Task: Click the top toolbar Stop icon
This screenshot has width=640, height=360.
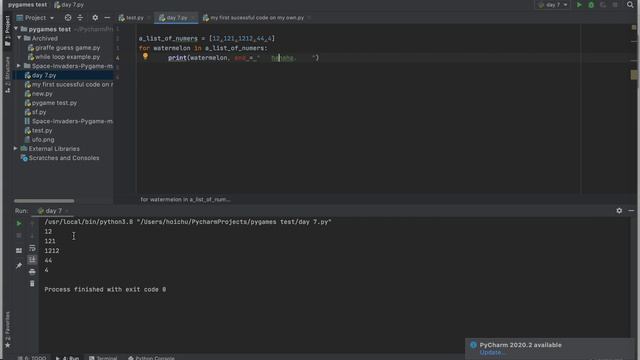Action: (x=615, y=5)
